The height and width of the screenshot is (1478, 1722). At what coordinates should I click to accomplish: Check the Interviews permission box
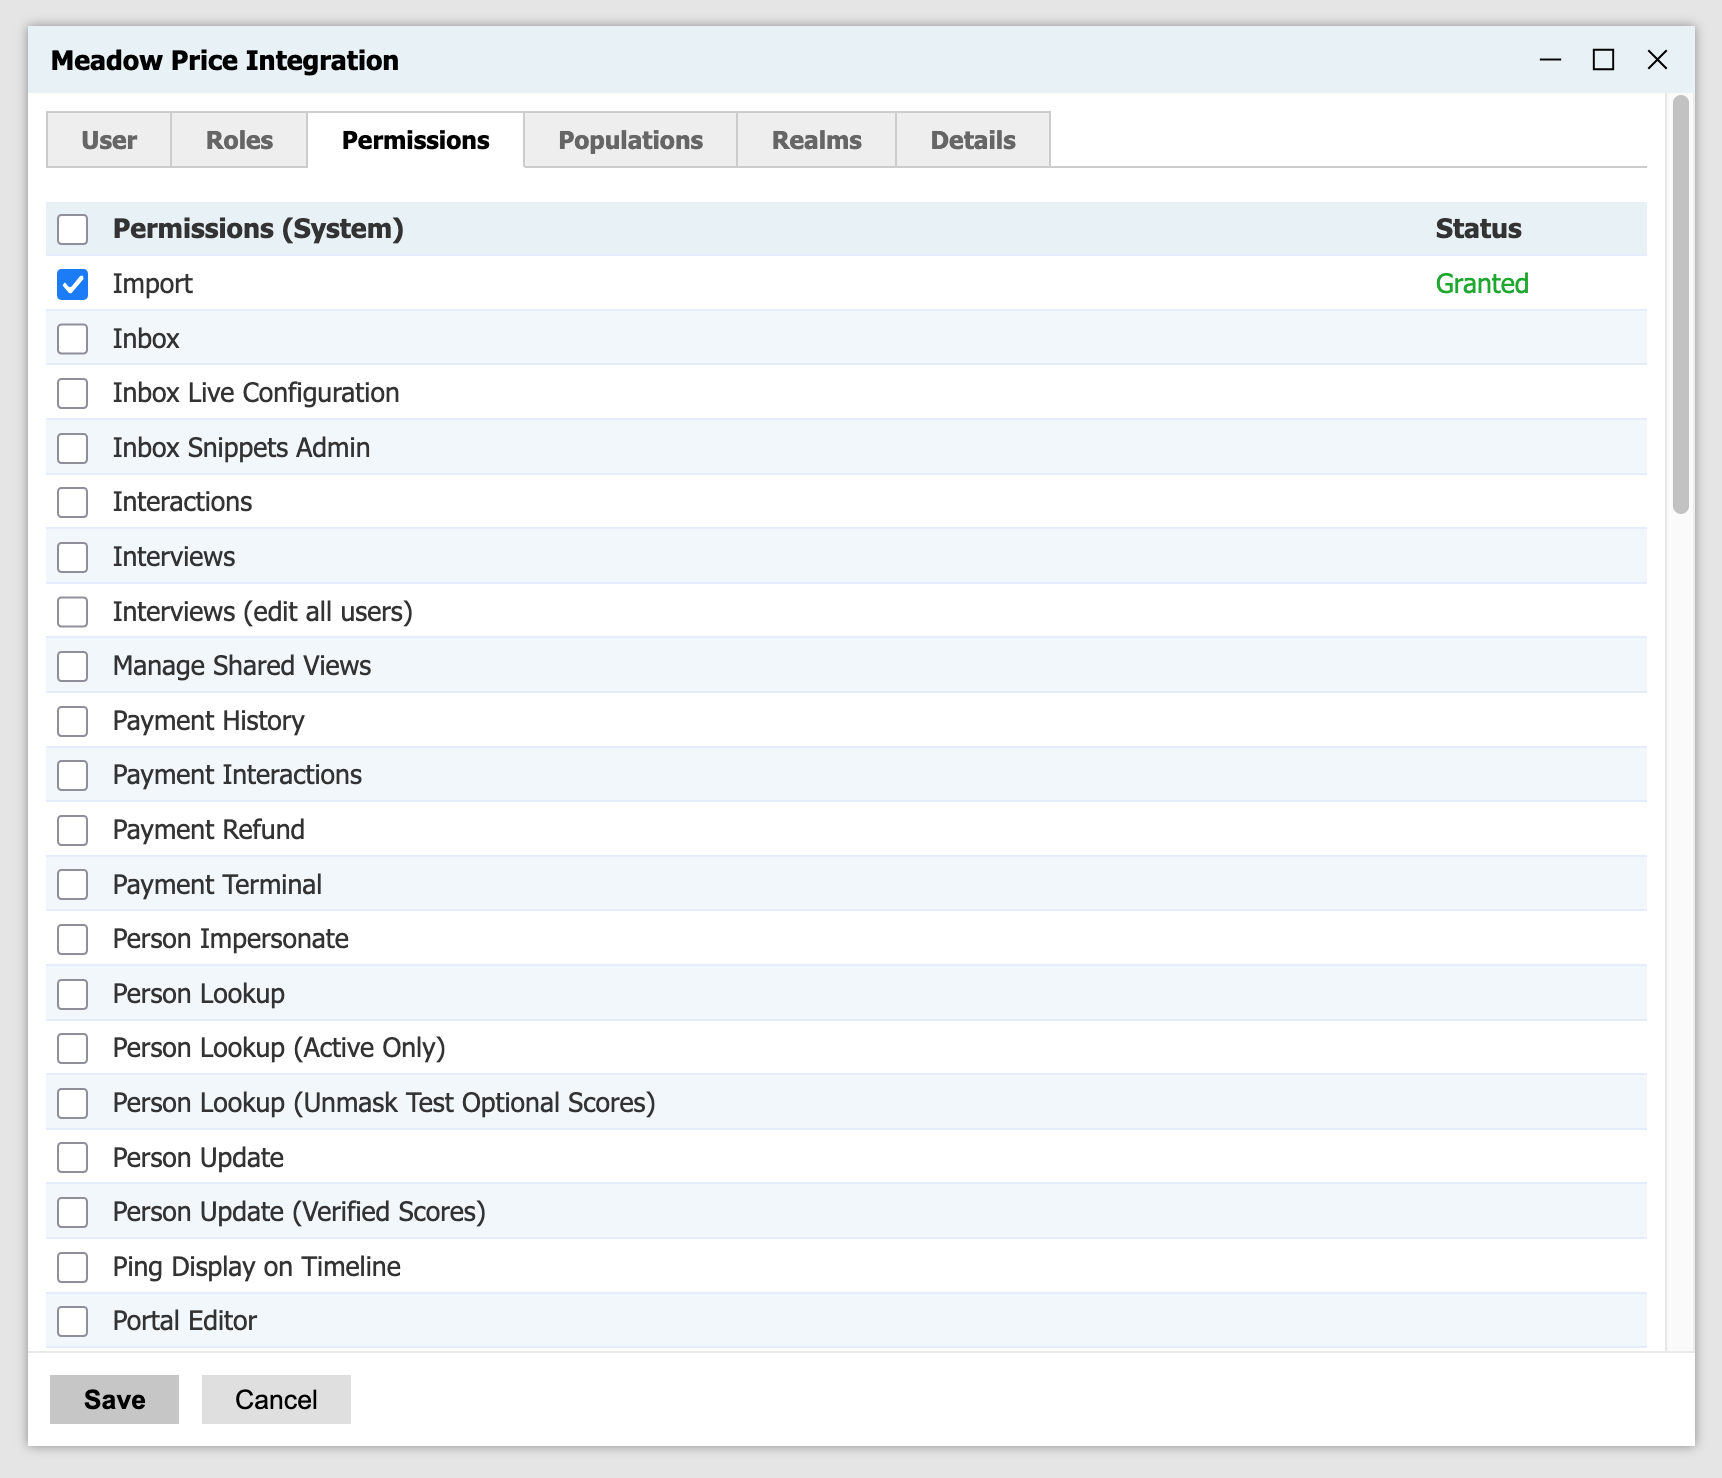[x=72, y=557]
